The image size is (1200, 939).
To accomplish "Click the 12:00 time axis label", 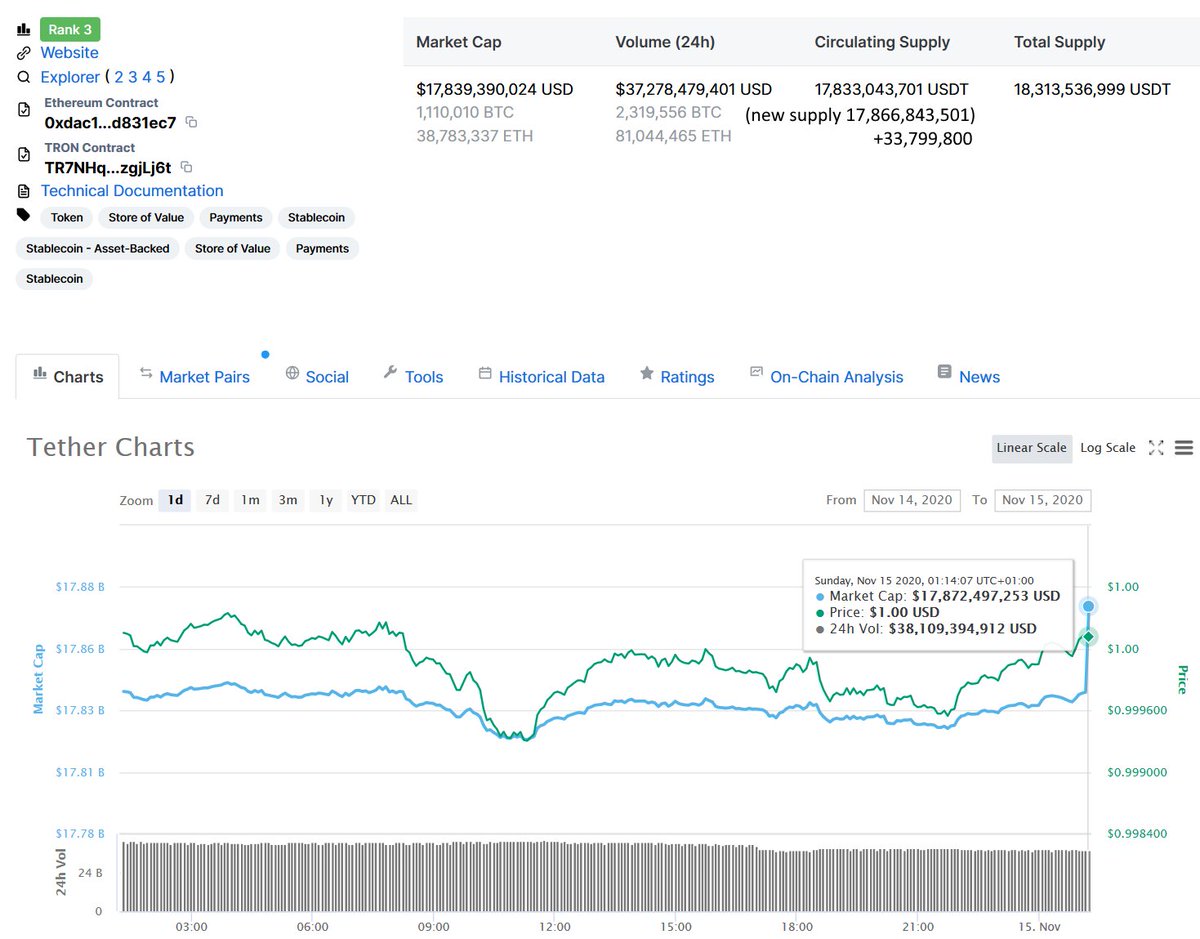I will [x=555, y=927].
